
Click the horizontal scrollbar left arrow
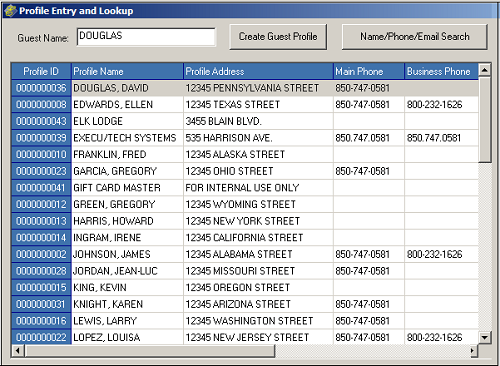(18, 351)
